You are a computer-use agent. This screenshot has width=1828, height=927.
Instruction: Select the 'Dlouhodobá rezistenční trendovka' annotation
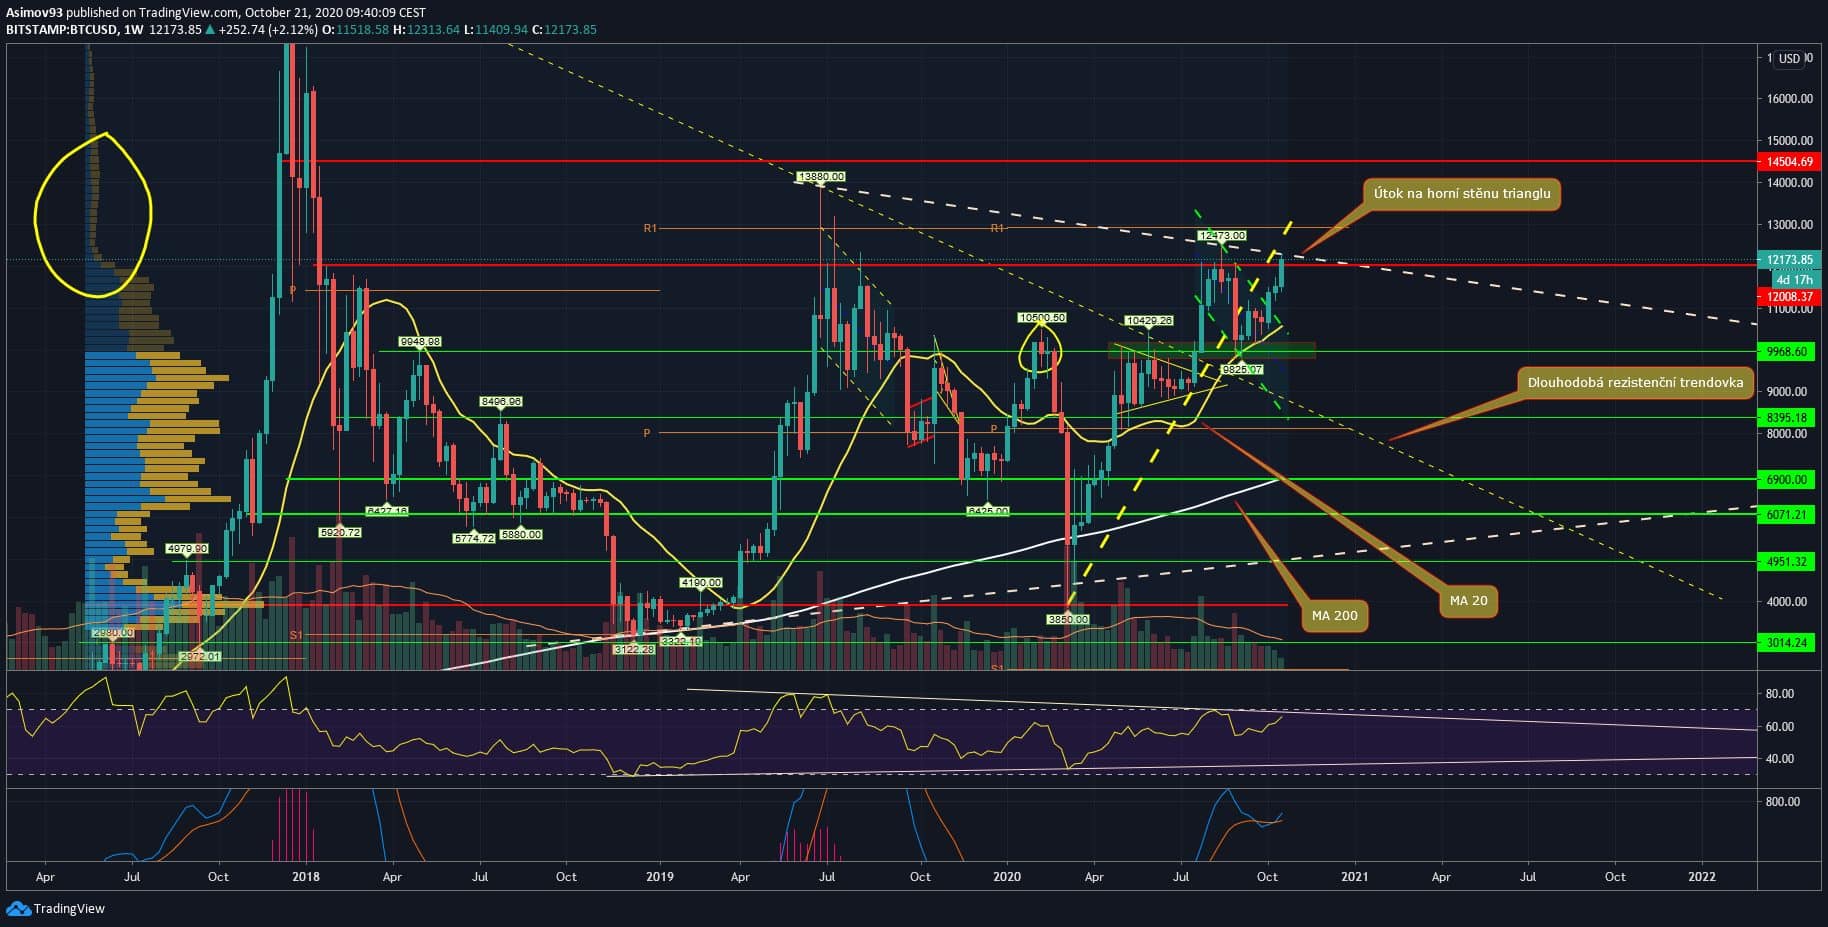[1634, 382]
